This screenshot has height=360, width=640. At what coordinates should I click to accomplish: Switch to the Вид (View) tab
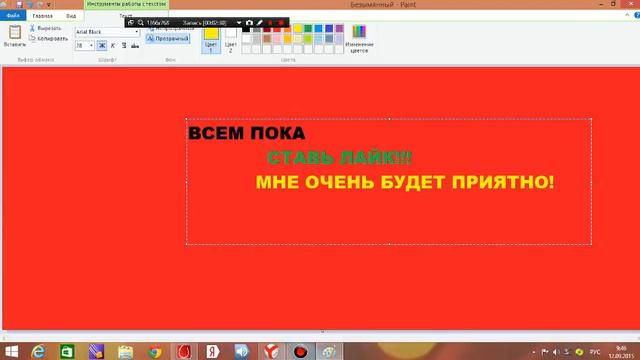click(x=71, y=16)
